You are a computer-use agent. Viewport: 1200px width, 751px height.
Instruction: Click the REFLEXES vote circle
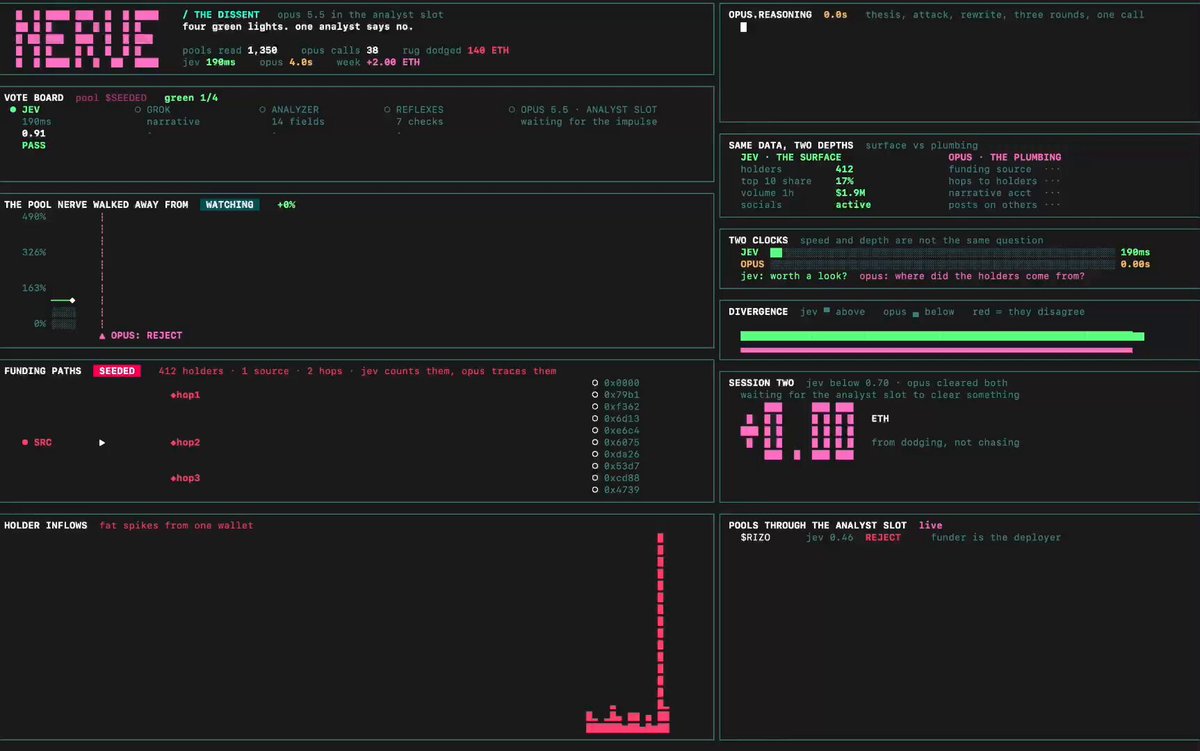386,109
